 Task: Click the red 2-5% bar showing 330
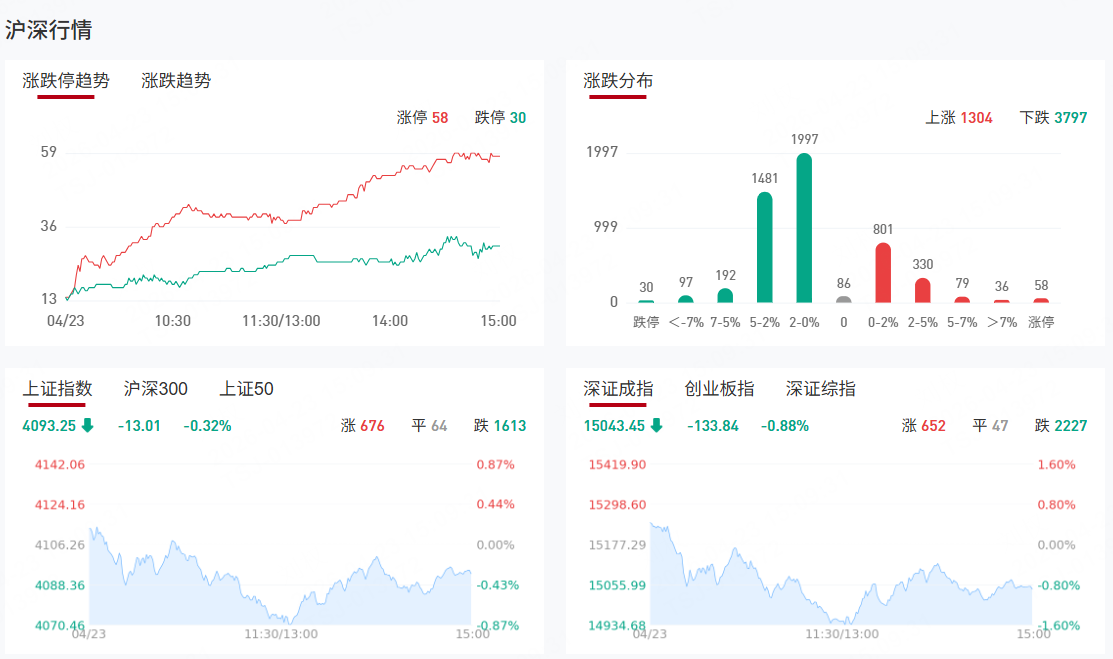pos(922,289)
